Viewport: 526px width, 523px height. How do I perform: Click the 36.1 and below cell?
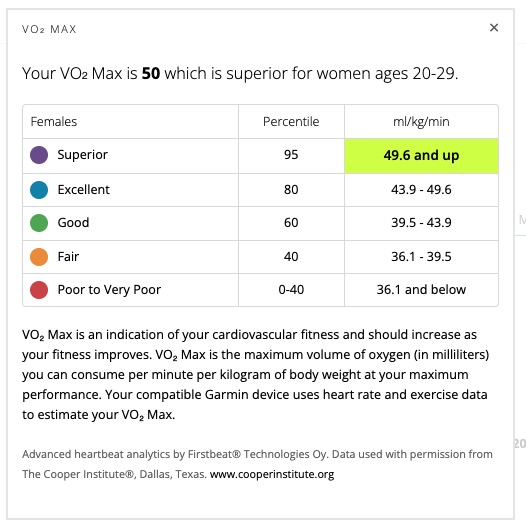coord(421,290)
